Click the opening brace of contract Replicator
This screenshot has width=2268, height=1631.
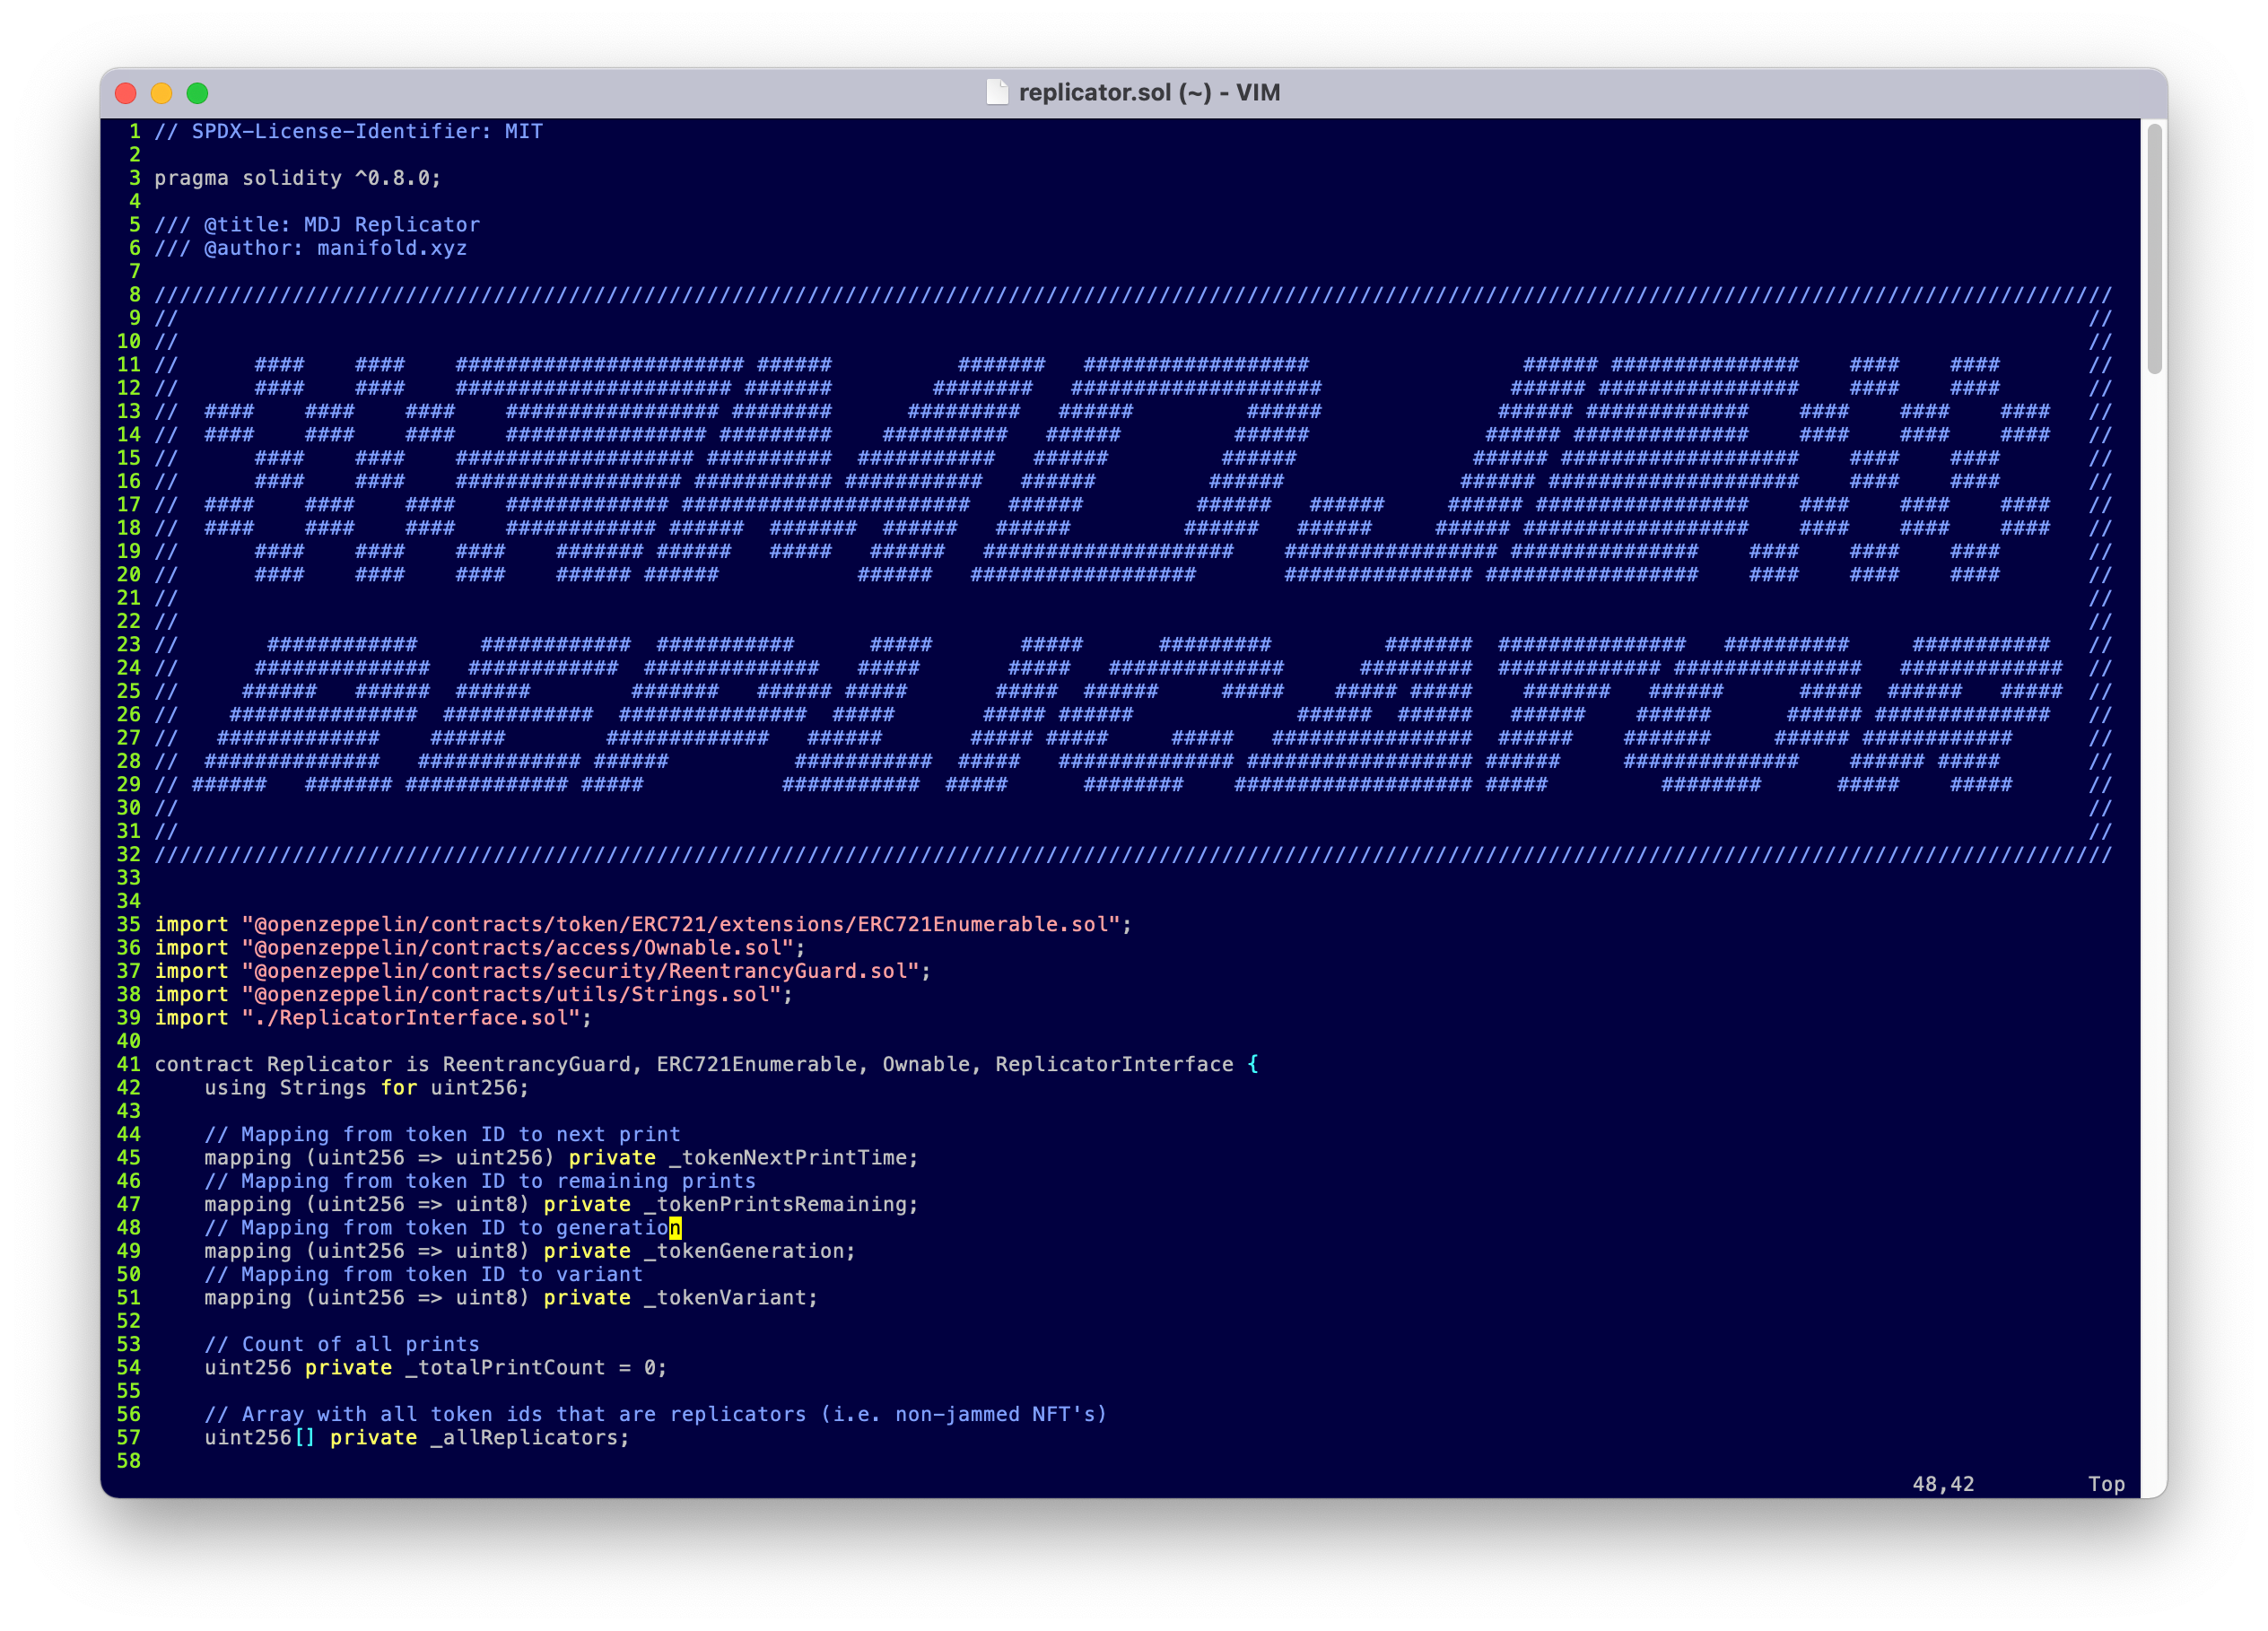(1252, 1064)
